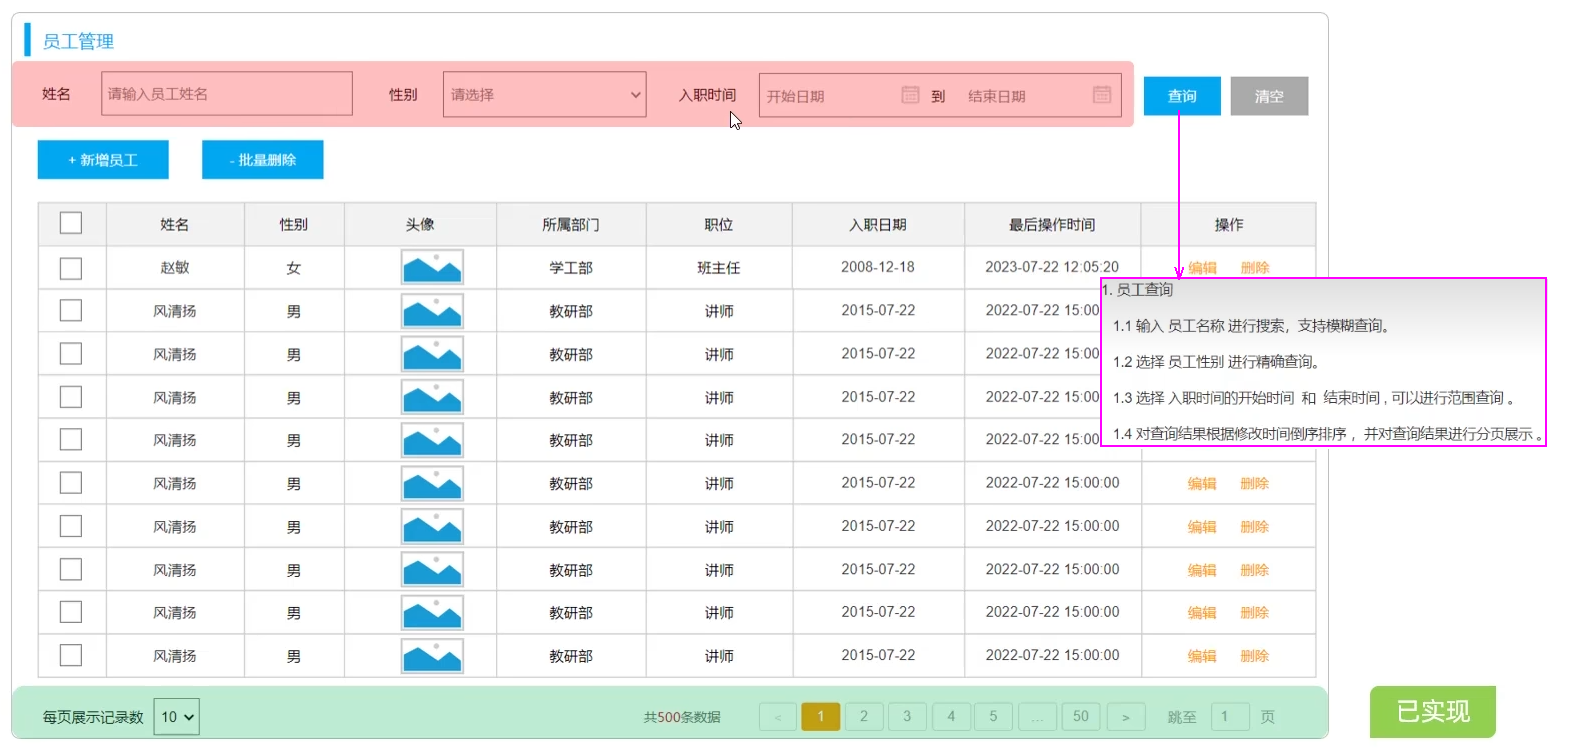Toggle the select-all checkbox in table header
The image size is (1576, 750).
click(x=71, y=223)
